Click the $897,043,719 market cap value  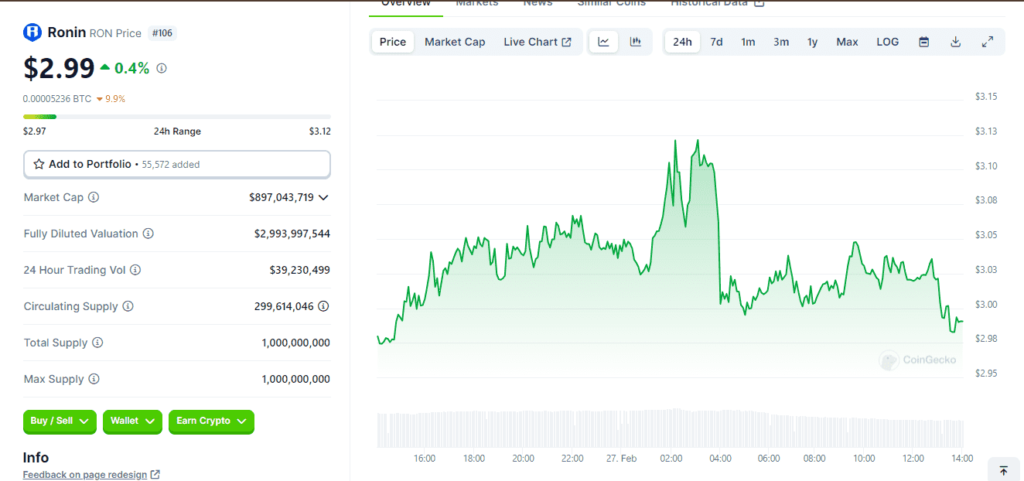[x=281, y=197]
